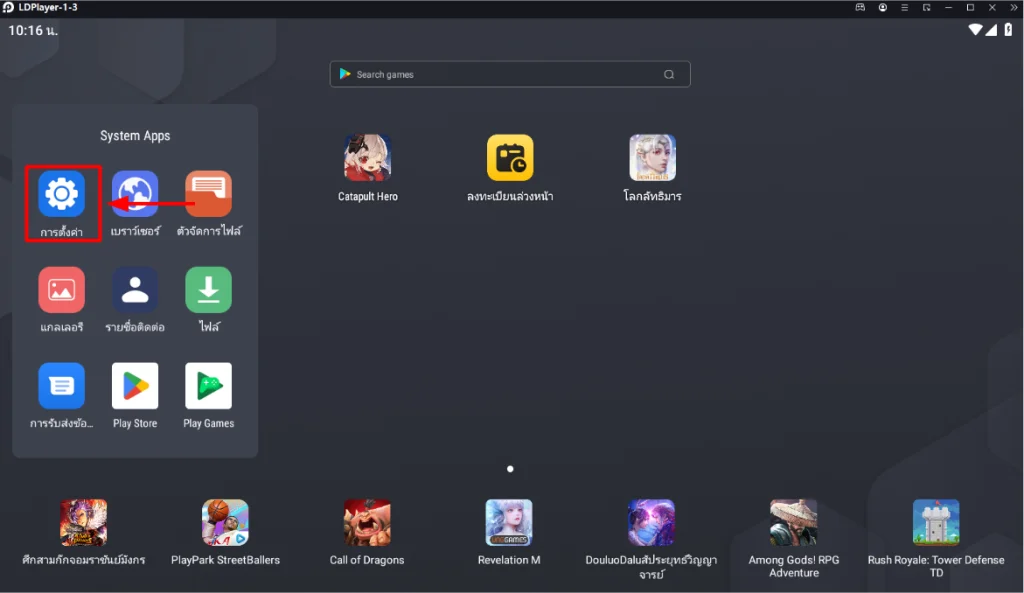Screen dimensions: 1024x593
Task: Expand the side toolbar double-chevron
Action: point(1014,7)
